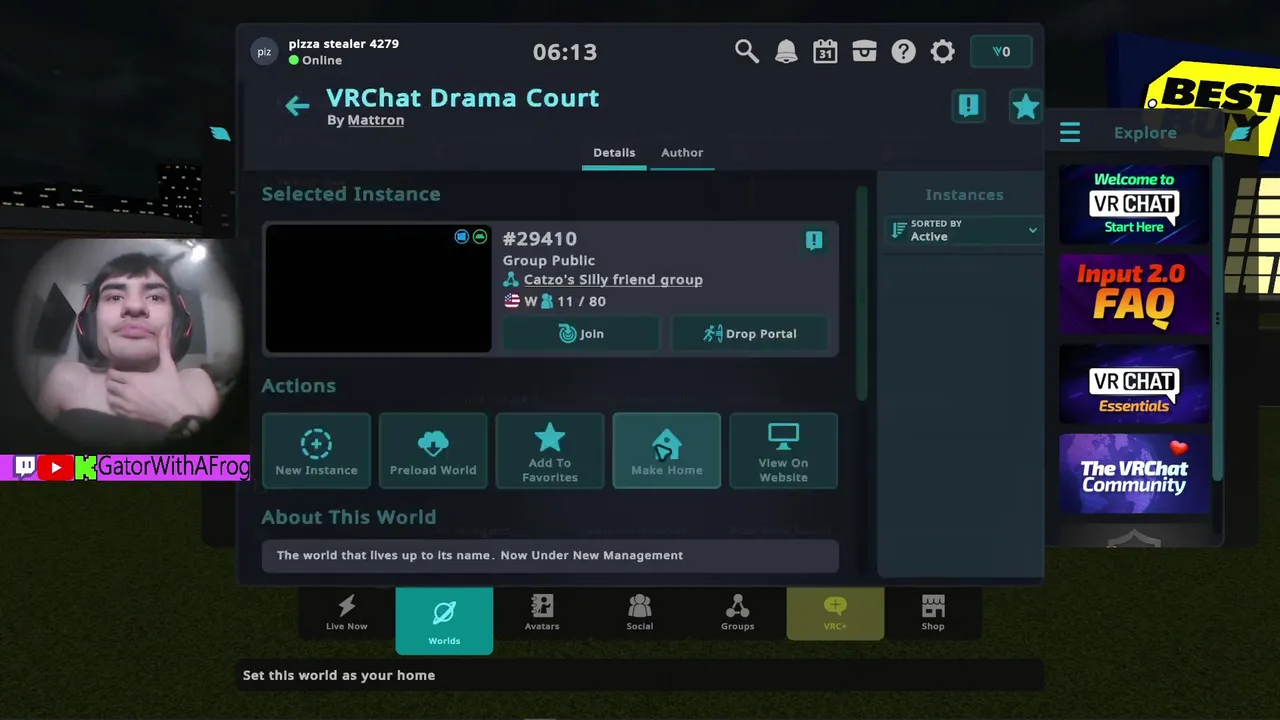
Task: Preload World action button
Action: coord(433,451)
